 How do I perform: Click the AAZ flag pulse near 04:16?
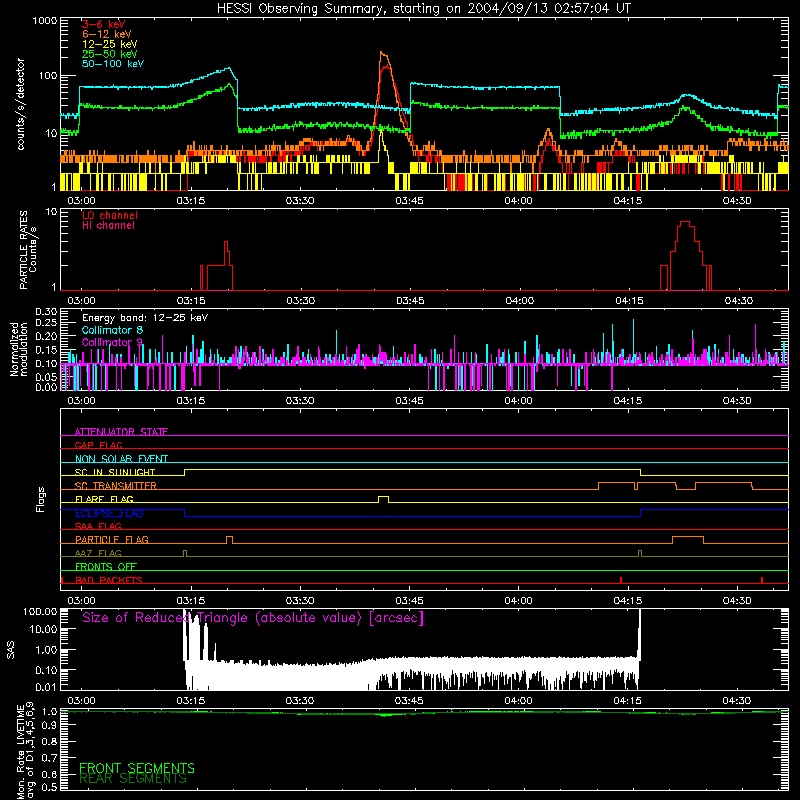pyautogui.click(x=640, y=553)
